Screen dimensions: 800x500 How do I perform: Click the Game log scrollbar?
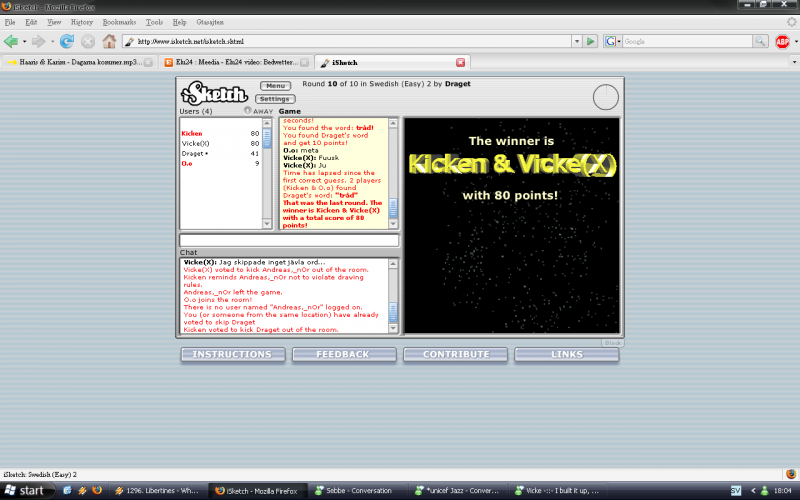pos(393,175)
